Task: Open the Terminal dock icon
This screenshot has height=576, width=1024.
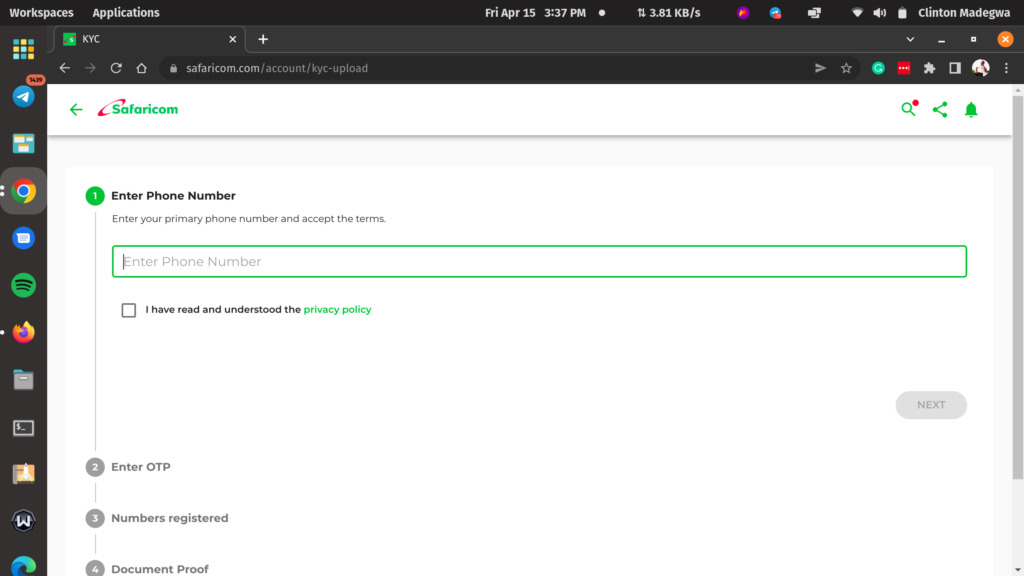Action: click(24, 427)
